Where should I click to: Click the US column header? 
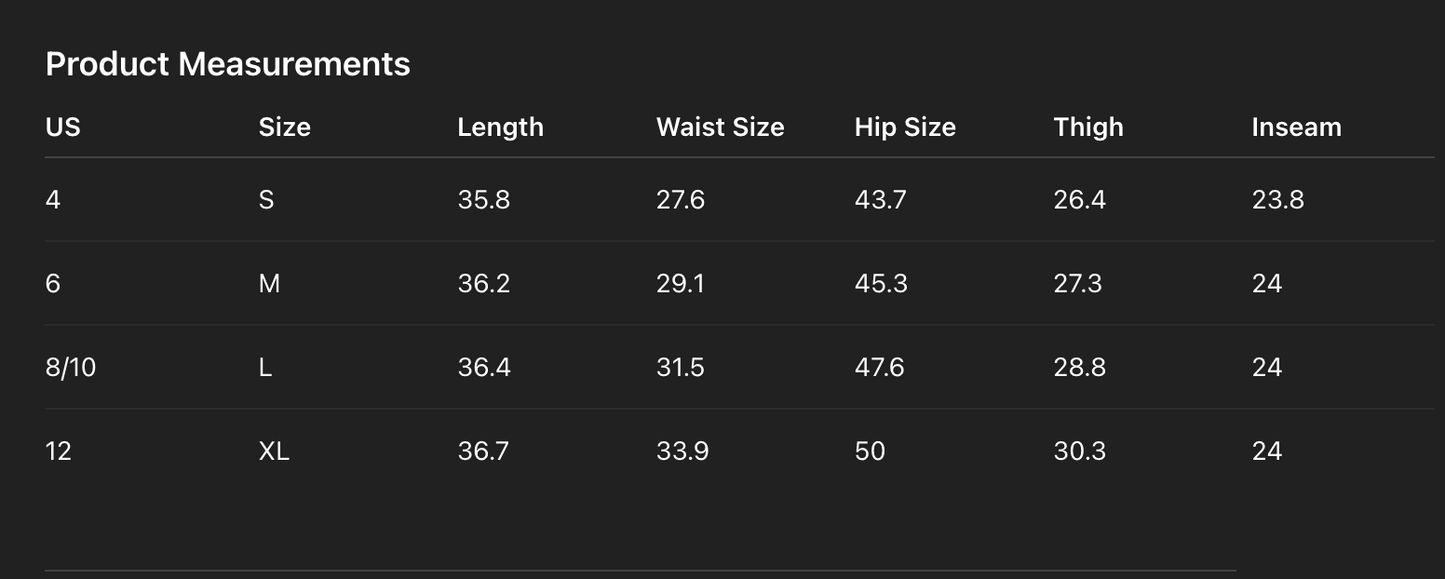tap(63, 127)
